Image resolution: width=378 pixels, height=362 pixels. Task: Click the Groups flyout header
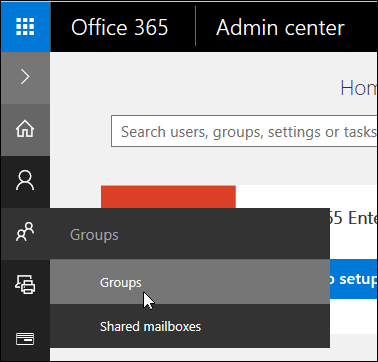tap(190, 234)
